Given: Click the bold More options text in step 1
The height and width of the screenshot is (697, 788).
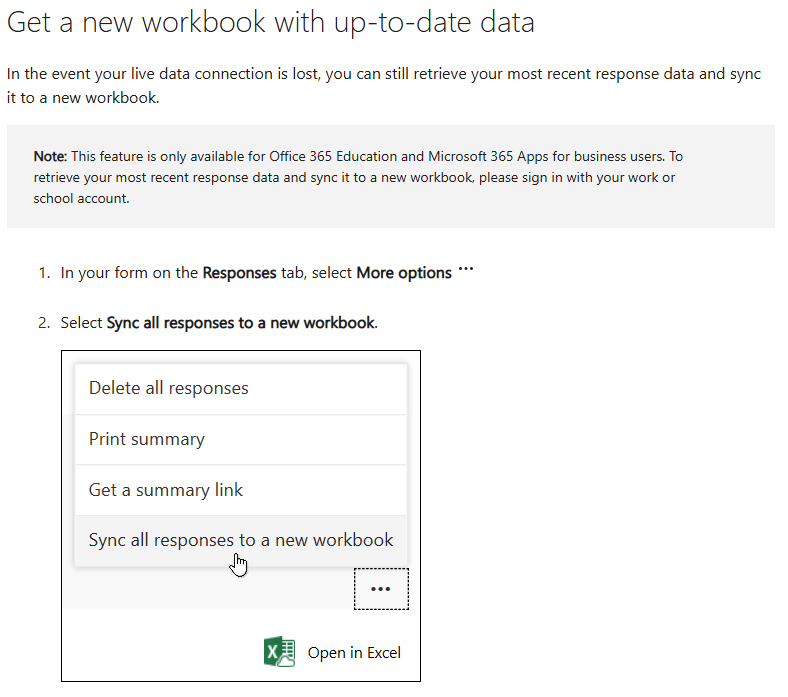Looking at the screenshot, I should click(x=404, y=273).
